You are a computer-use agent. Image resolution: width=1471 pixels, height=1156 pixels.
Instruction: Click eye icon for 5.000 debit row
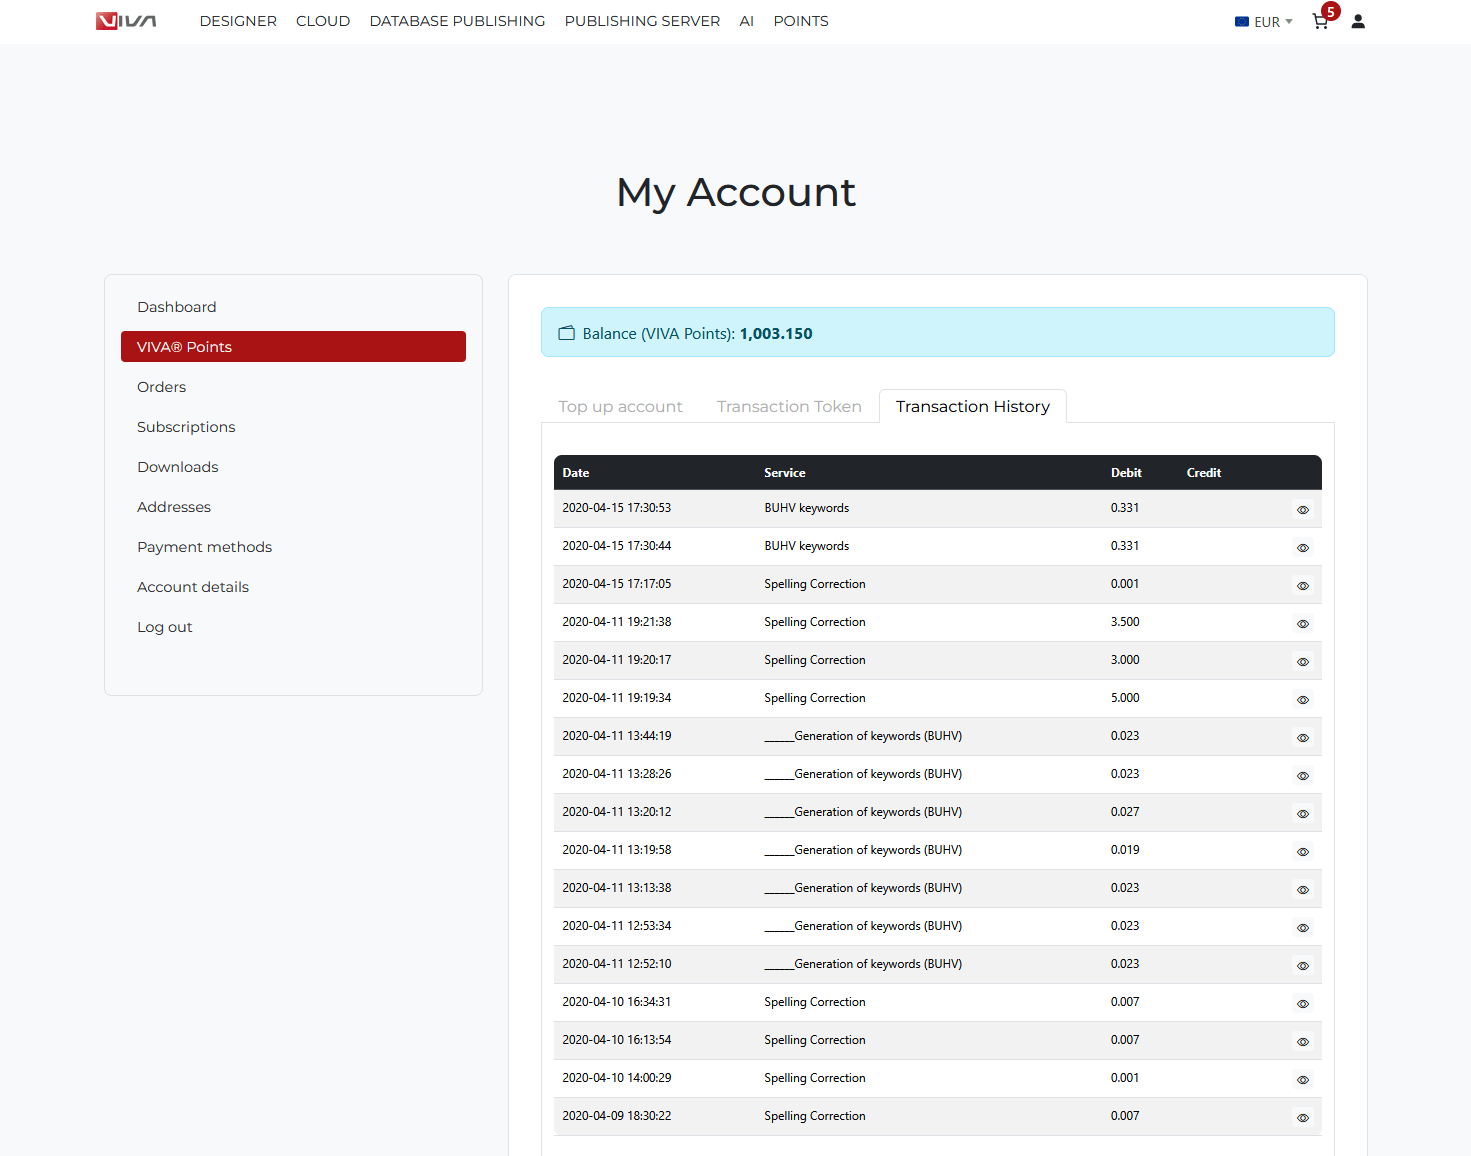[1302, 700]
